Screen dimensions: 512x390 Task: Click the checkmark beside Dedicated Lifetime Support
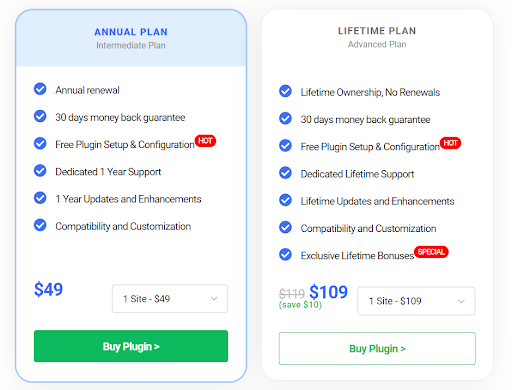[285, 173]
